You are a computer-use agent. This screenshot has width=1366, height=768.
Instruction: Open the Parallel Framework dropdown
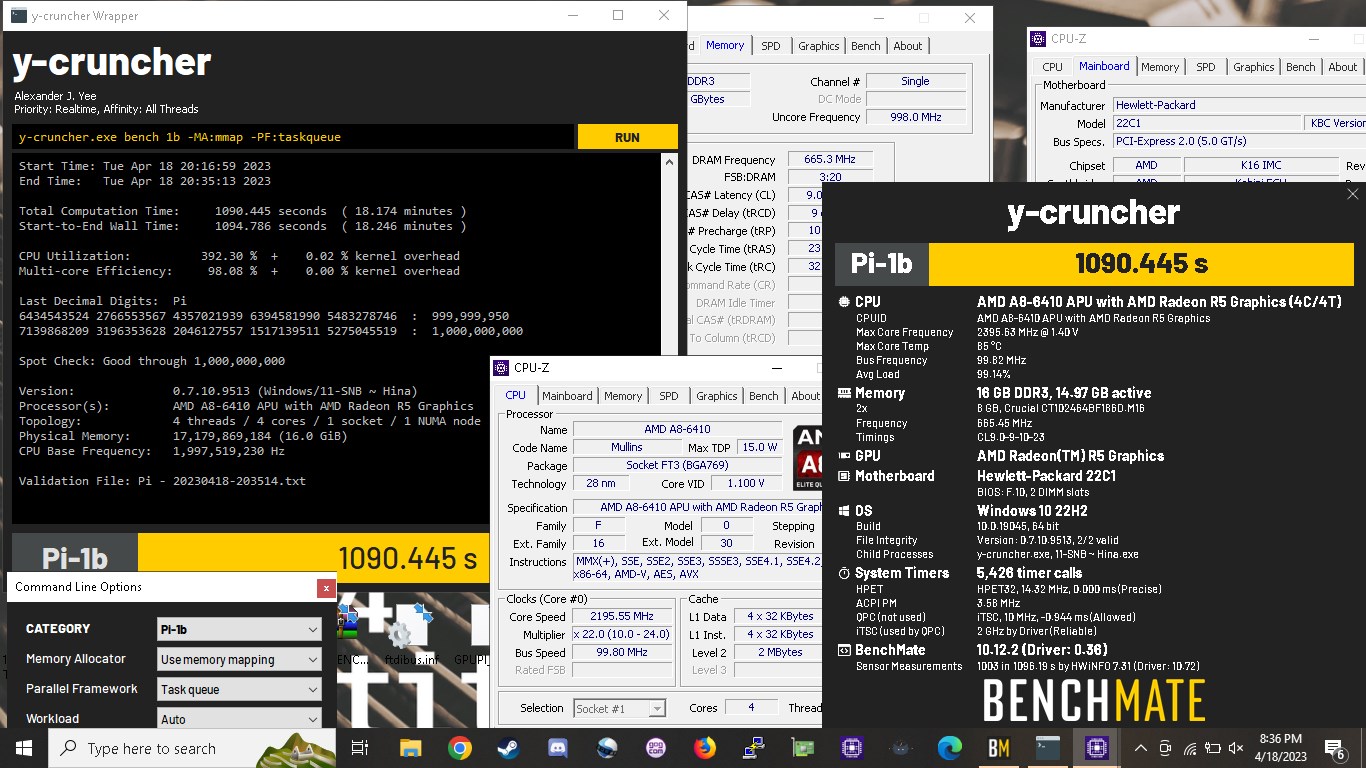[x=239, y=689]
